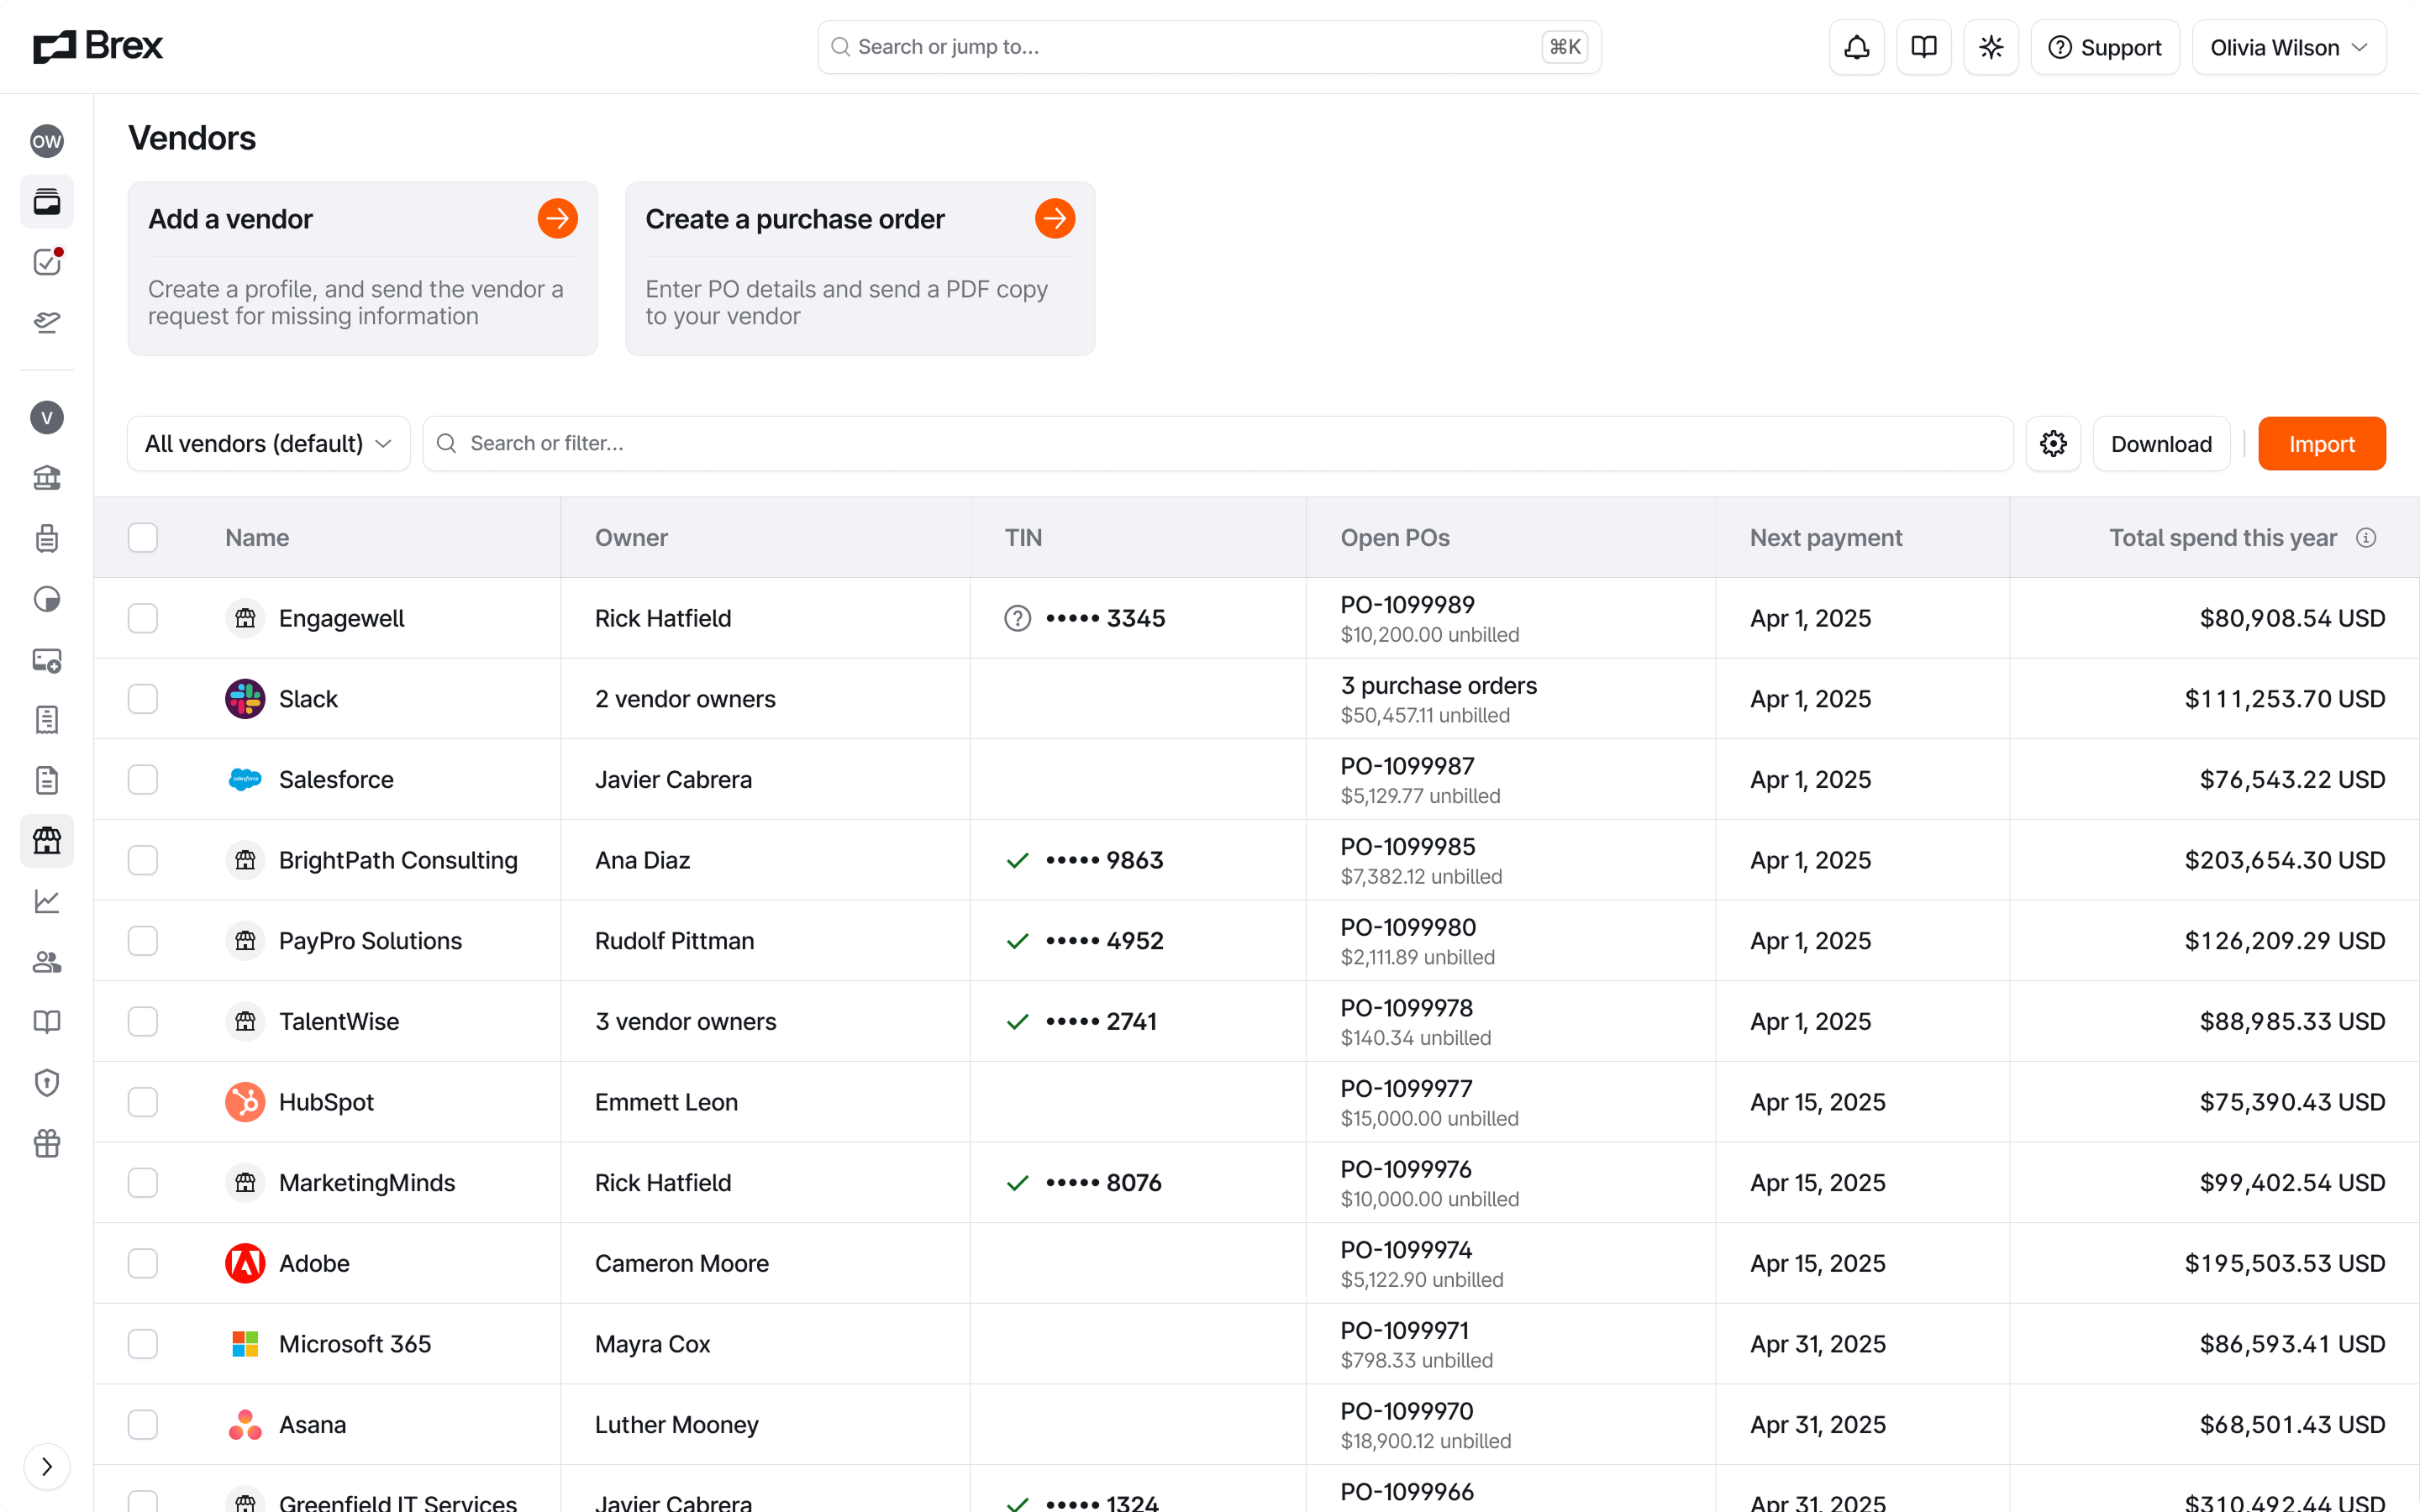The width and height of the screenshot is (2420, 1512).
Task: Open the line chart icon in sidebar
Action: tap(47, 901)
